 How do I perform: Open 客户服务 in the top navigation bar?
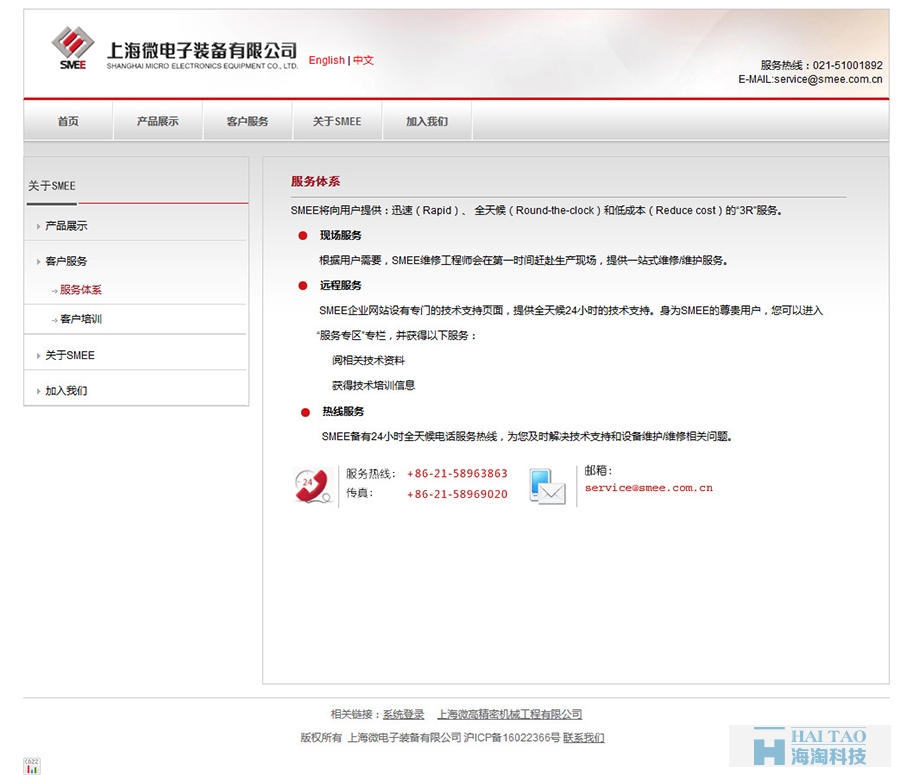coord(247,121)
